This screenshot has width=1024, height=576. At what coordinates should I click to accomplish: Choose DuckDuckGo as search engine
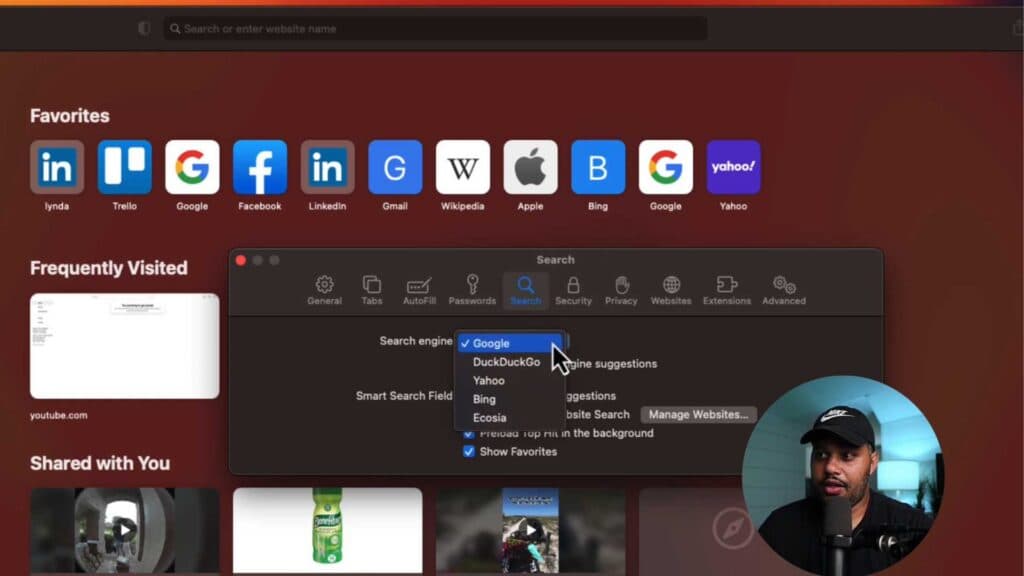pos(509,362)
